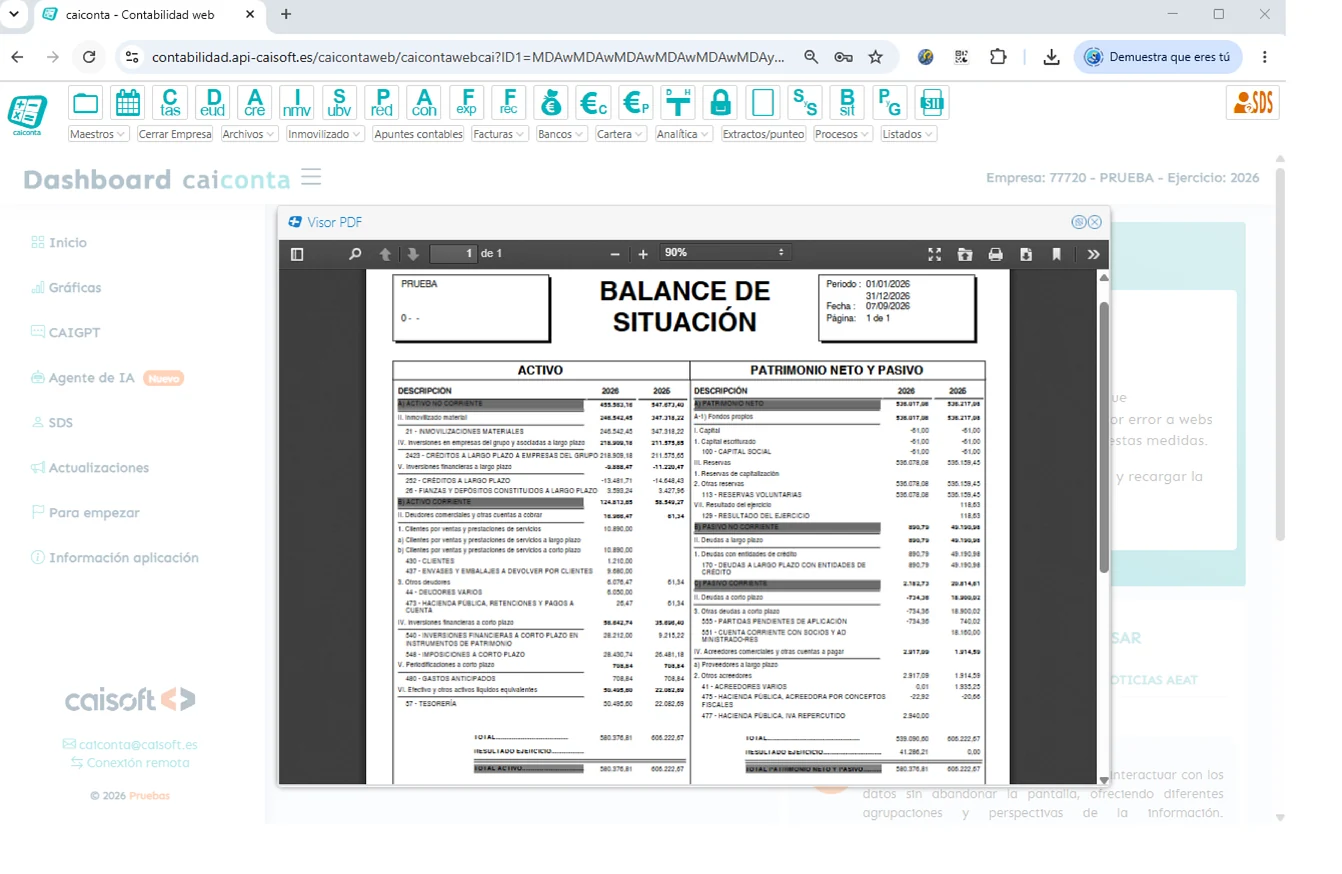Click the caiconta@caisoft.es email link

(x=130, y=744)
